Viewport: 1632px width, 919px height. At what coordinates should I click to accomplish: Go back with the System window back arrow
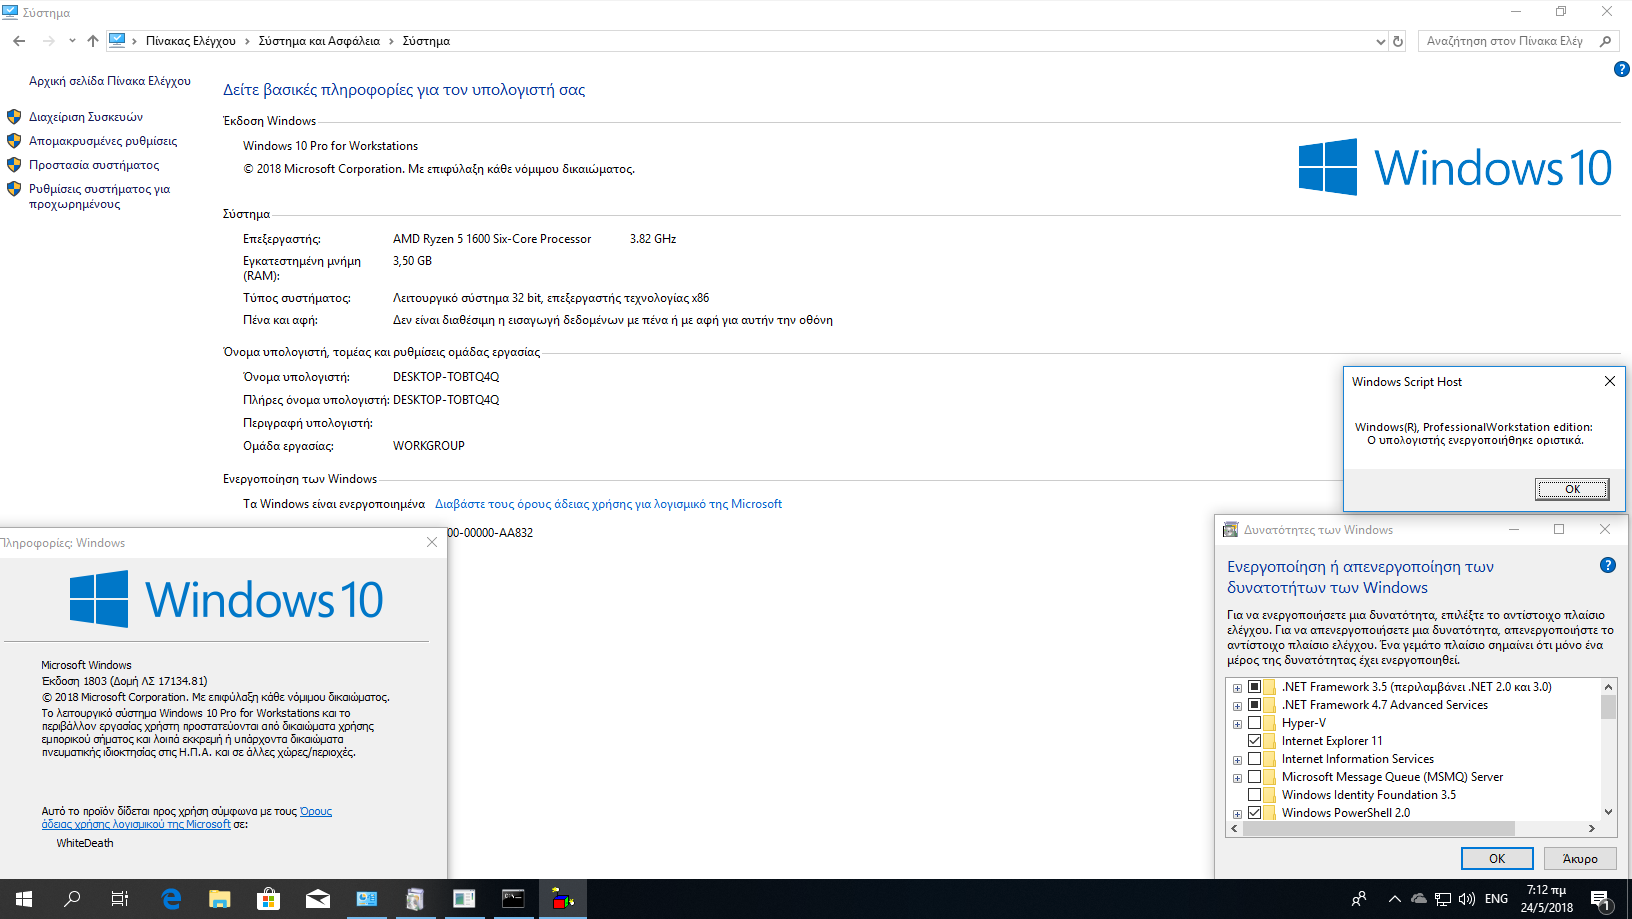point(19,41)
